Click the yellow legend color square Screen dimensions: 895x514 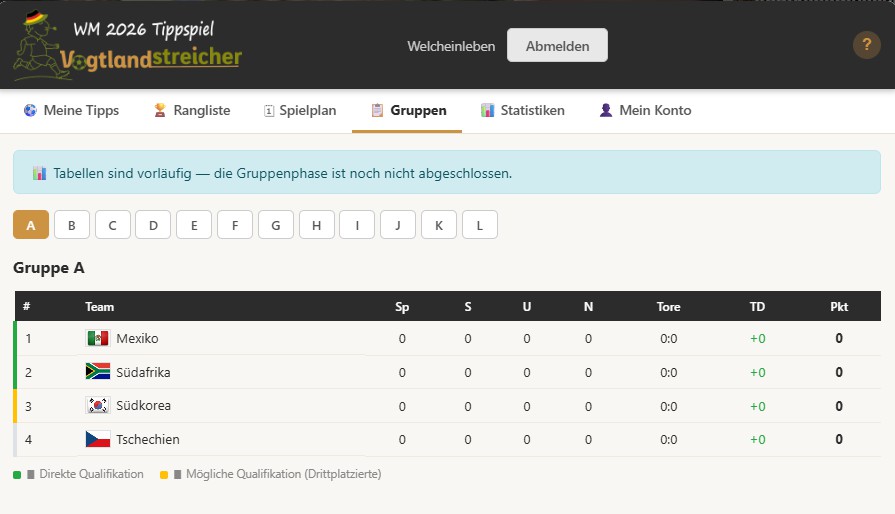(x=164, y=475)
